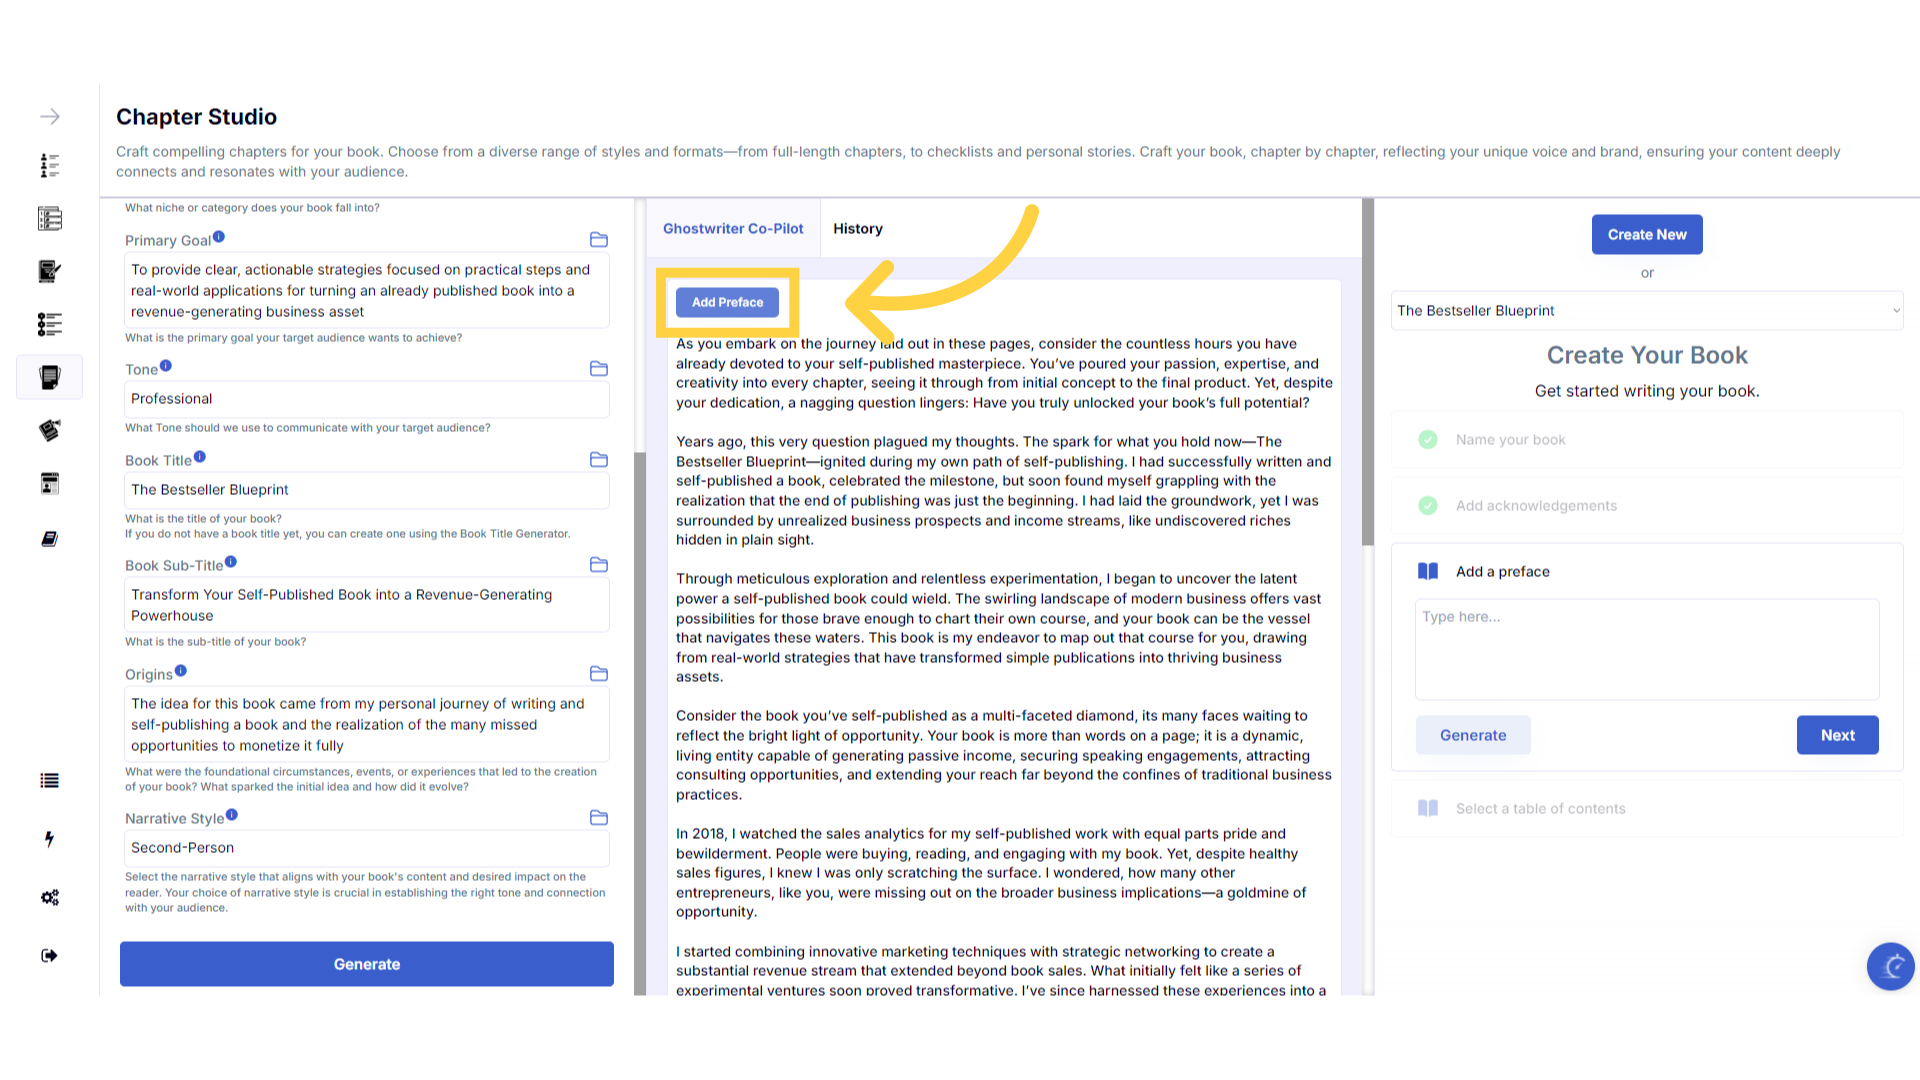Expand the Select a table of contents step
This screenshot has width=1920, height=1080.
(x=1540, y=809)
